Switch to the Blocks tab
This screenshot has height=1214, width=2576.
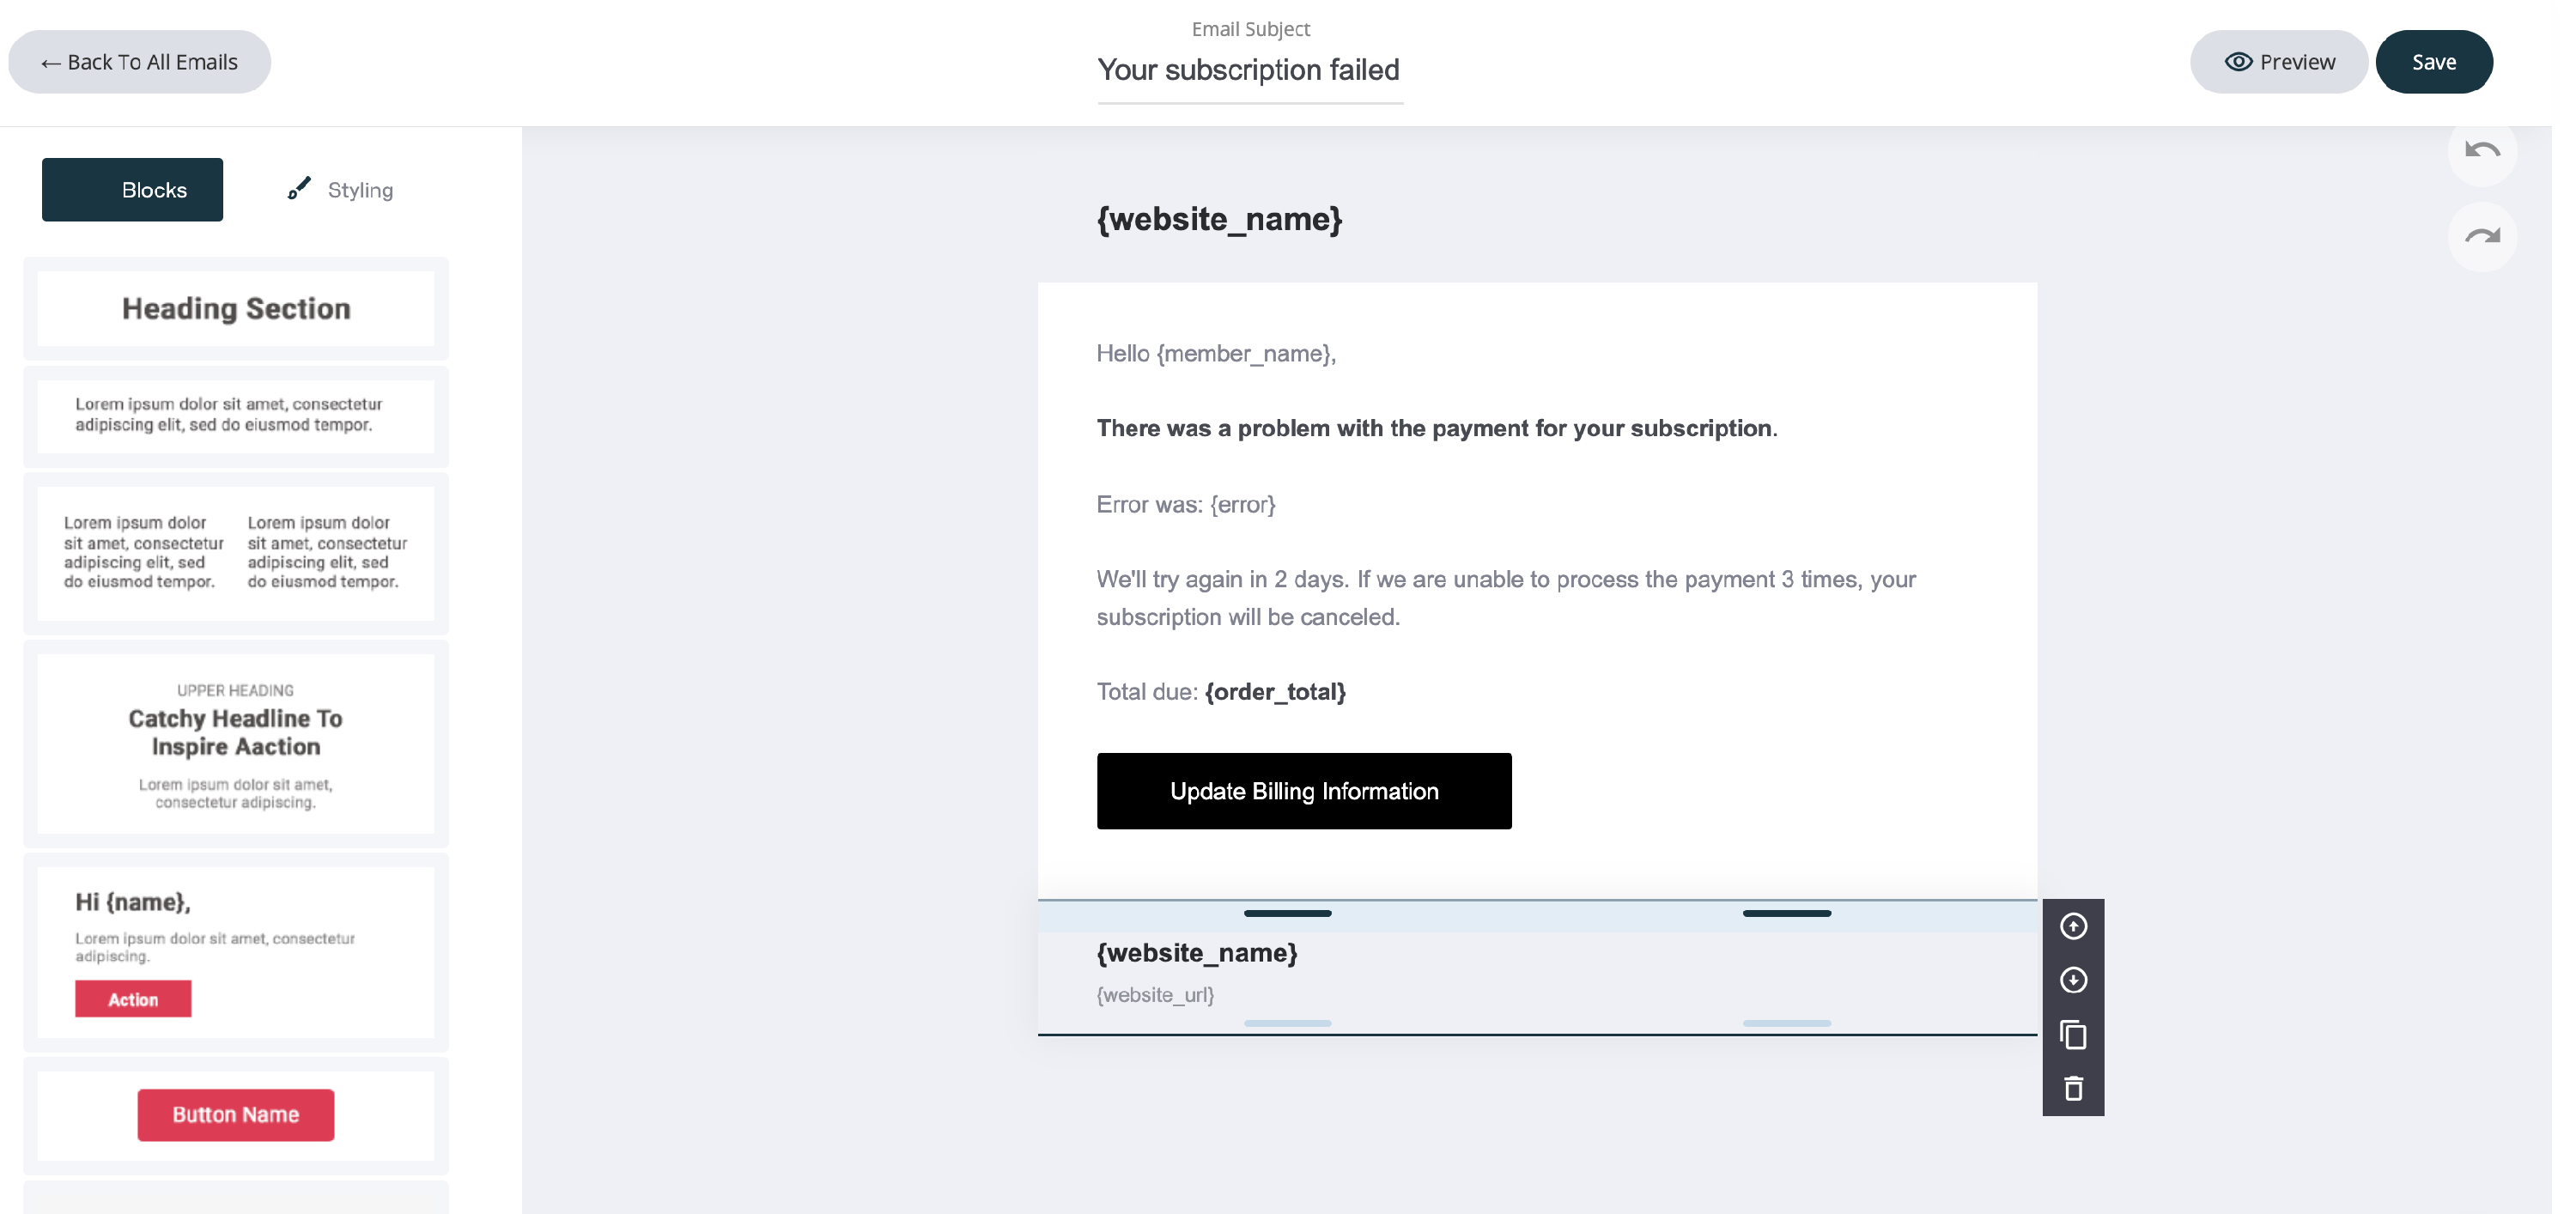(x=133, y=190)
